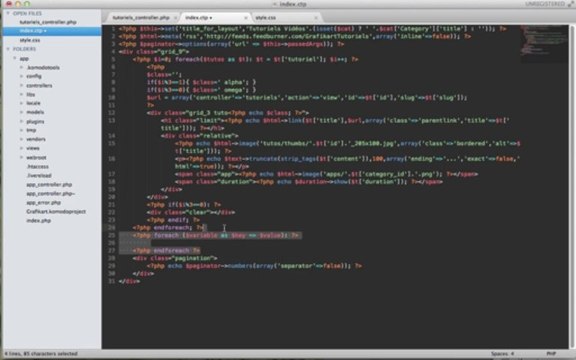The image size is (576, 360).
Task: Click the selection status text in the status bar
Action: (41, 354)
